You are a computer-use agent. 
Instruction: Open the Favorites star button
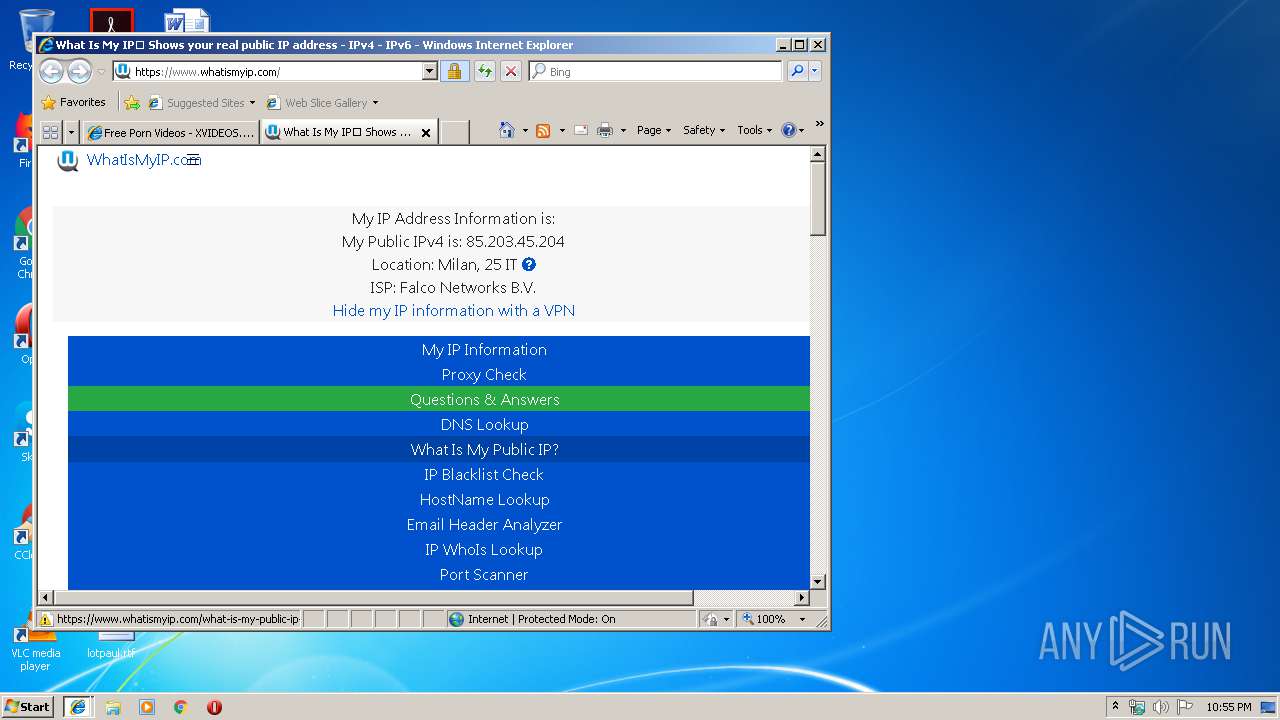click(x=73, y=102)
